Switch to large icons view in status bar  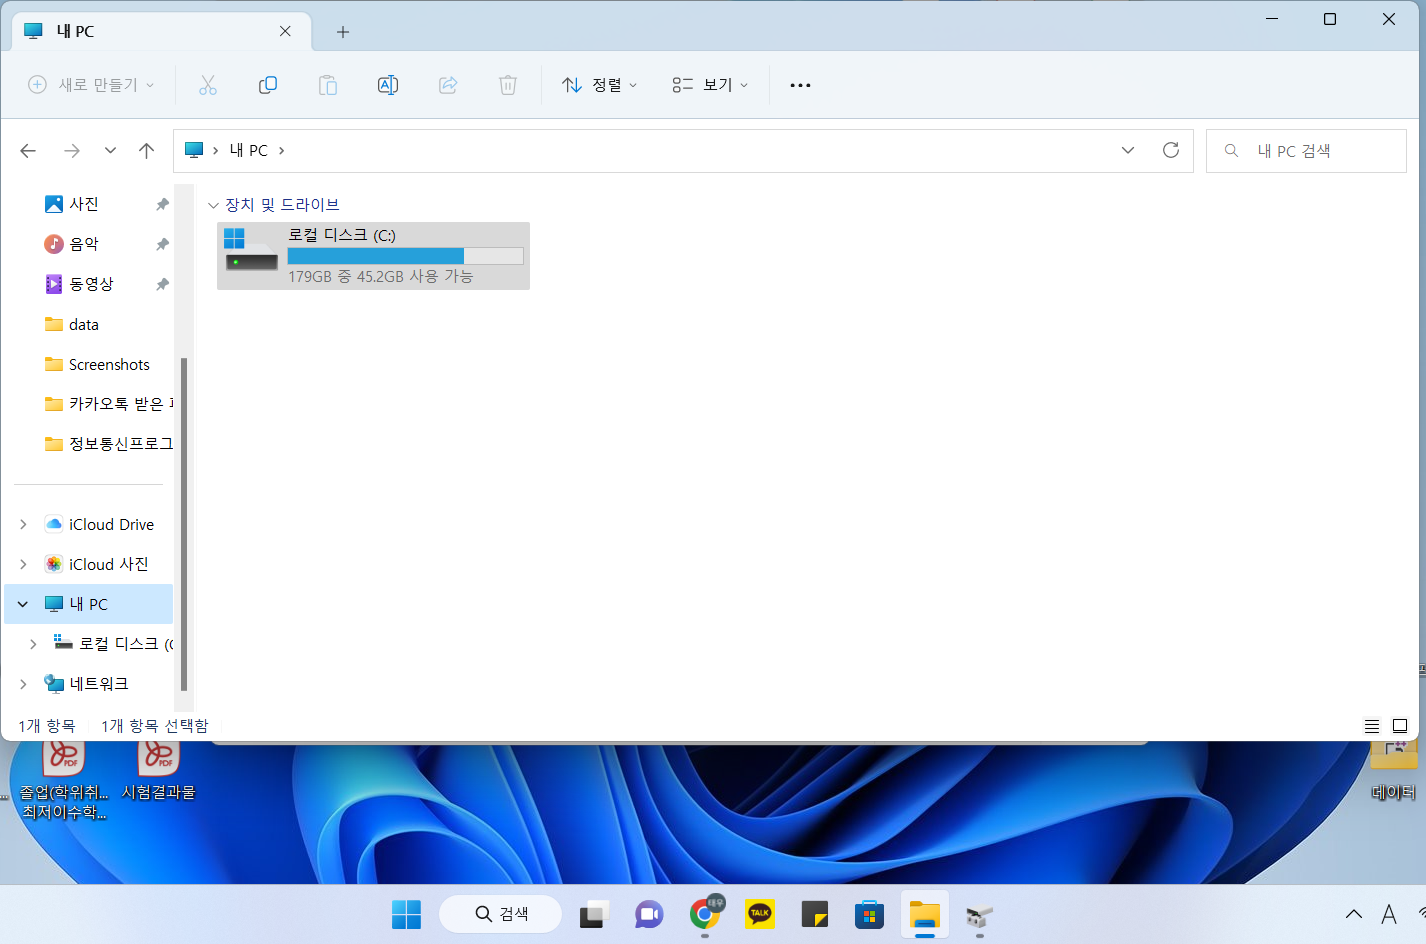(x=1400, y=726)
